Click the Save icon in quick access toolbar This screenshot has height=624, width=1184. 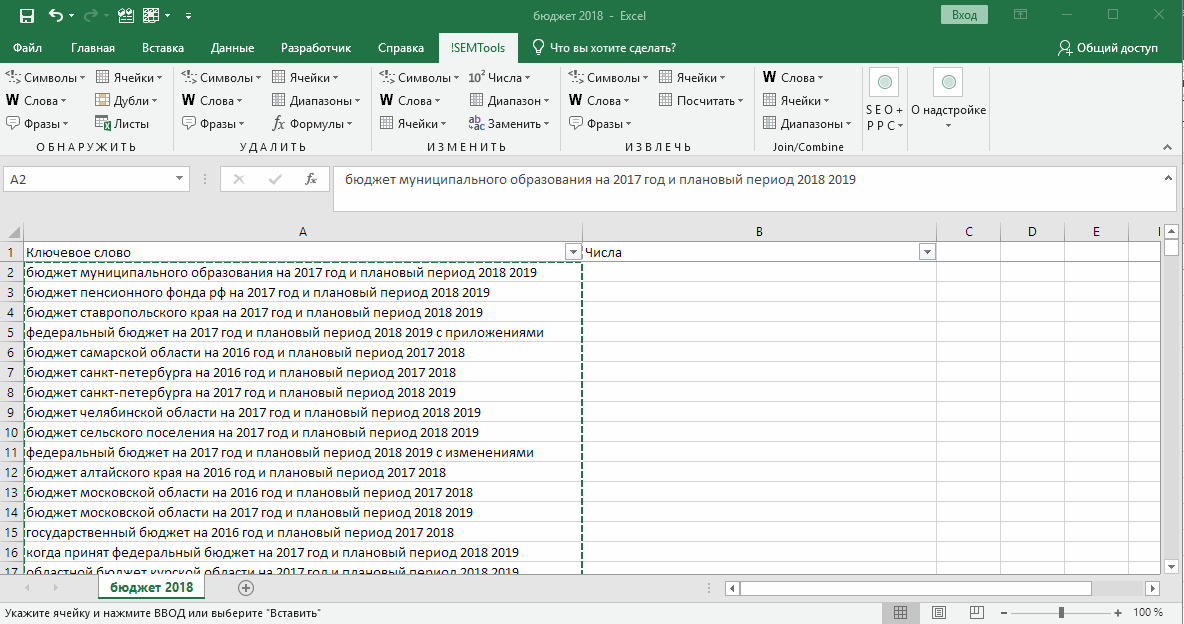click(26, 15)
